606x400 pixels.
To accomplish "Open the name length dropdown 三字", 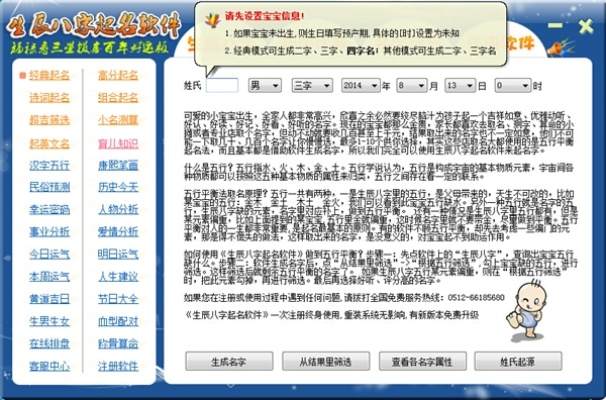I will tap(312, 85).
